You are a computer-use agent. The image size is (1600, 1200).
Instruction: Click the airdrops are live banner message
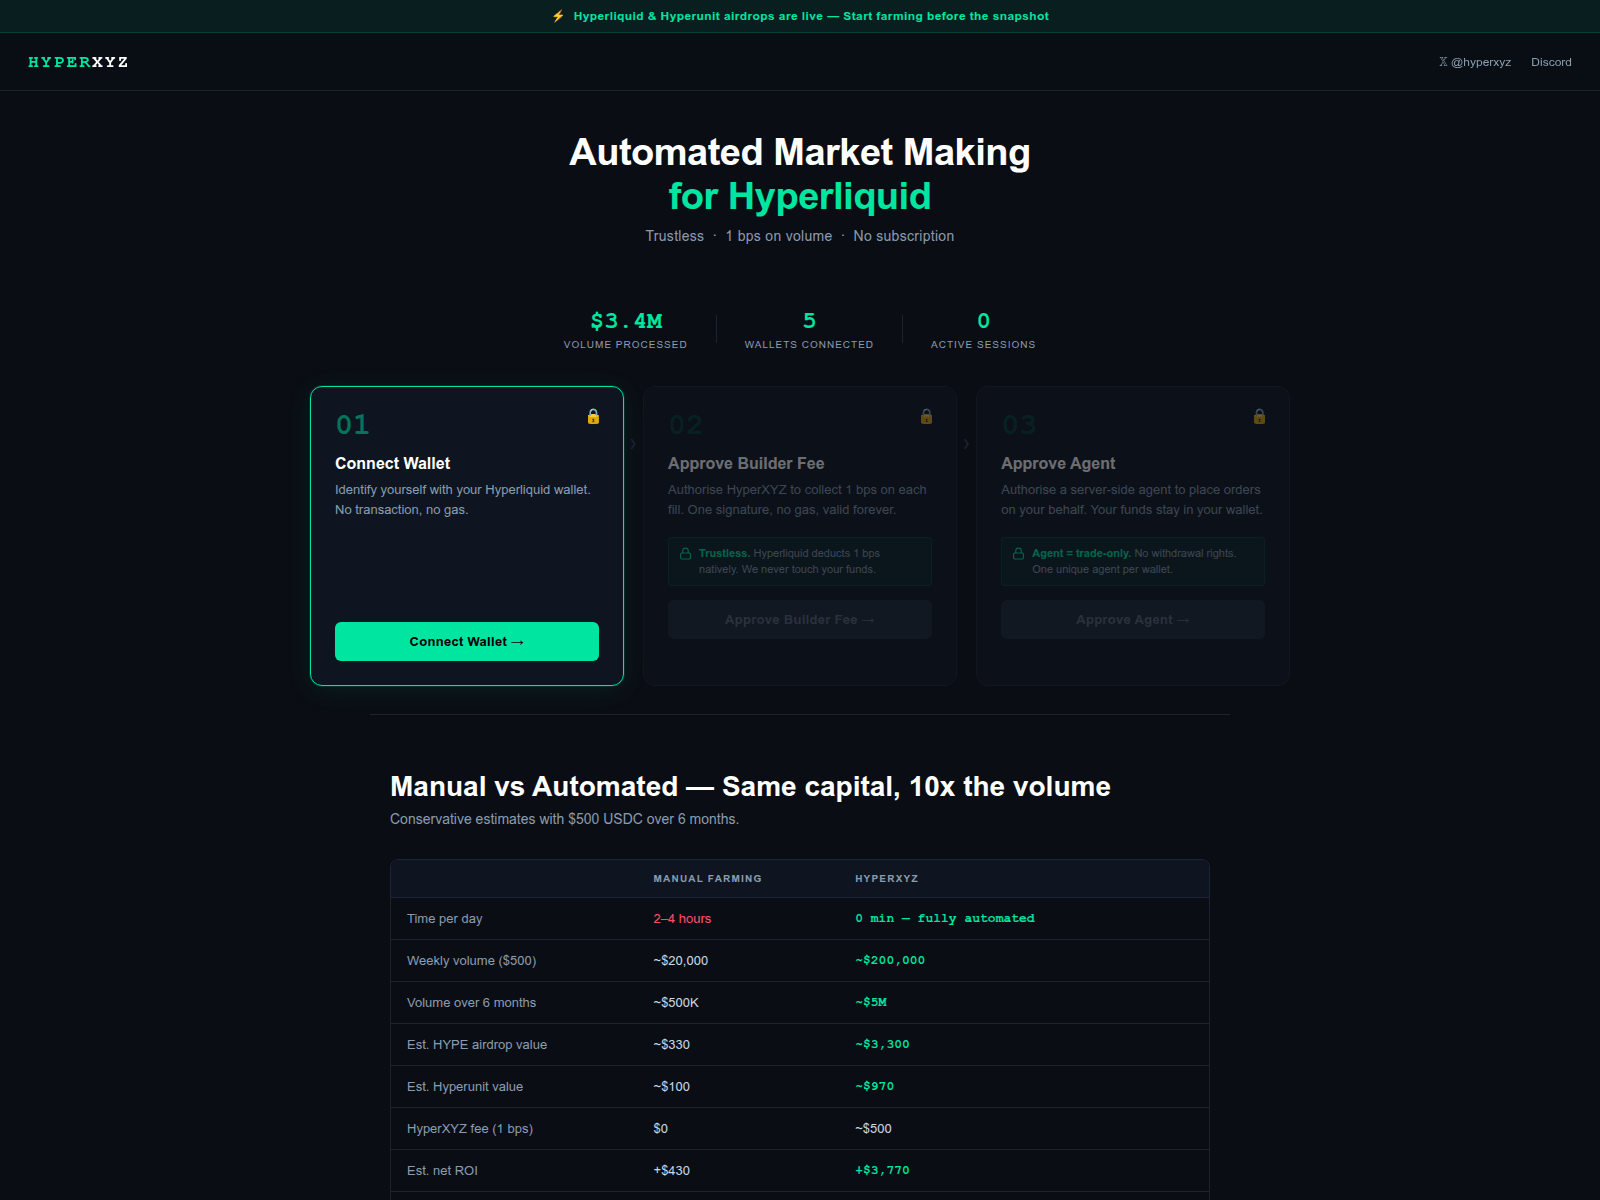click(x=810, y=16)
